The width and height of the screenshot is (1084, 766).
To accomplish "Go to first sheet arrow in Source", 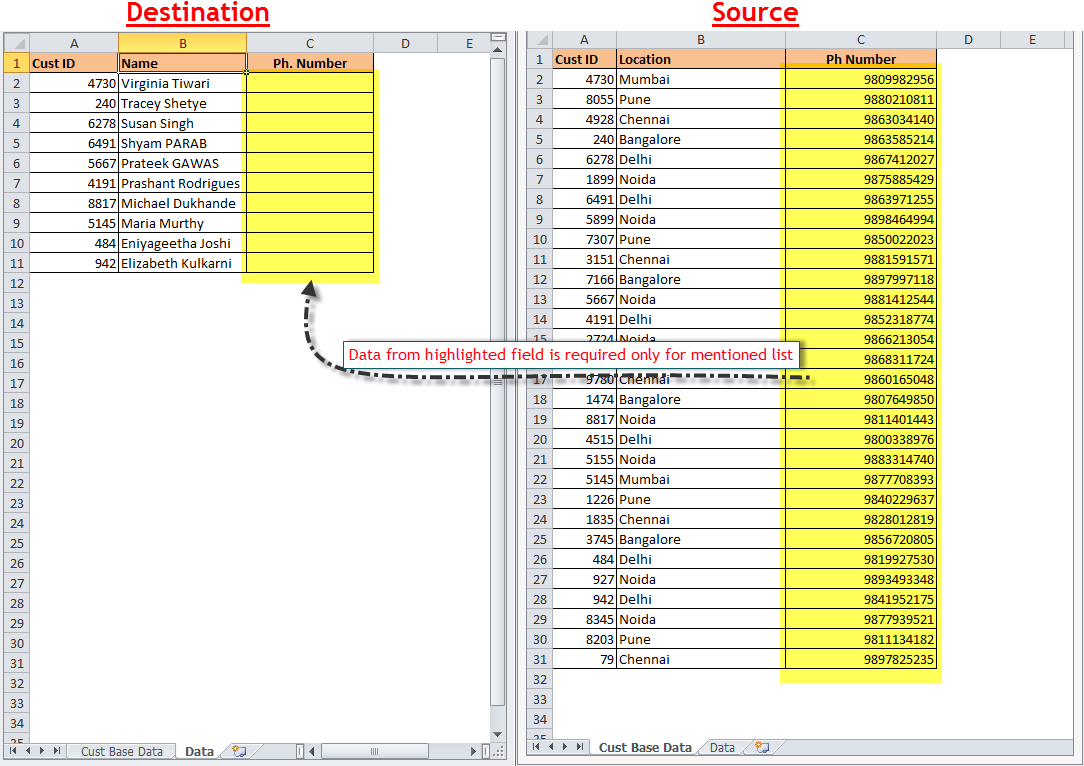I will pos(536,747).
